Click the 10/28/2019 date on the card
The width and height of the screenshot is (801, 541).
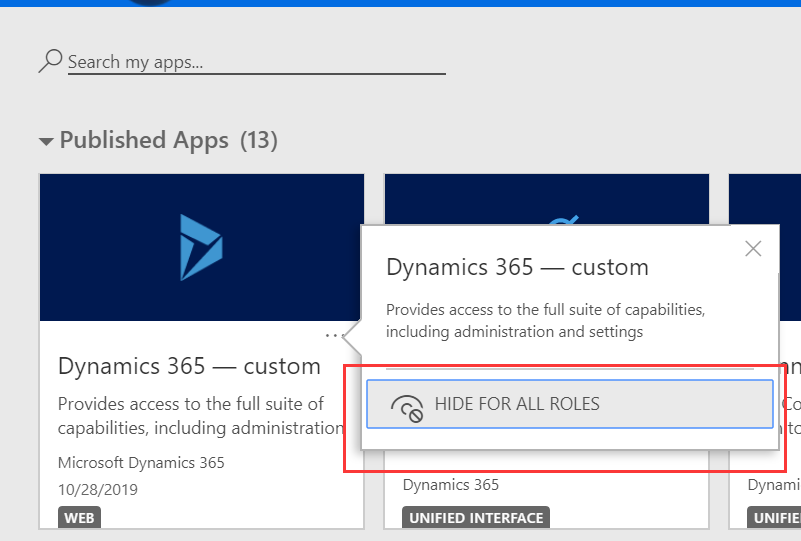pos(98,489)
